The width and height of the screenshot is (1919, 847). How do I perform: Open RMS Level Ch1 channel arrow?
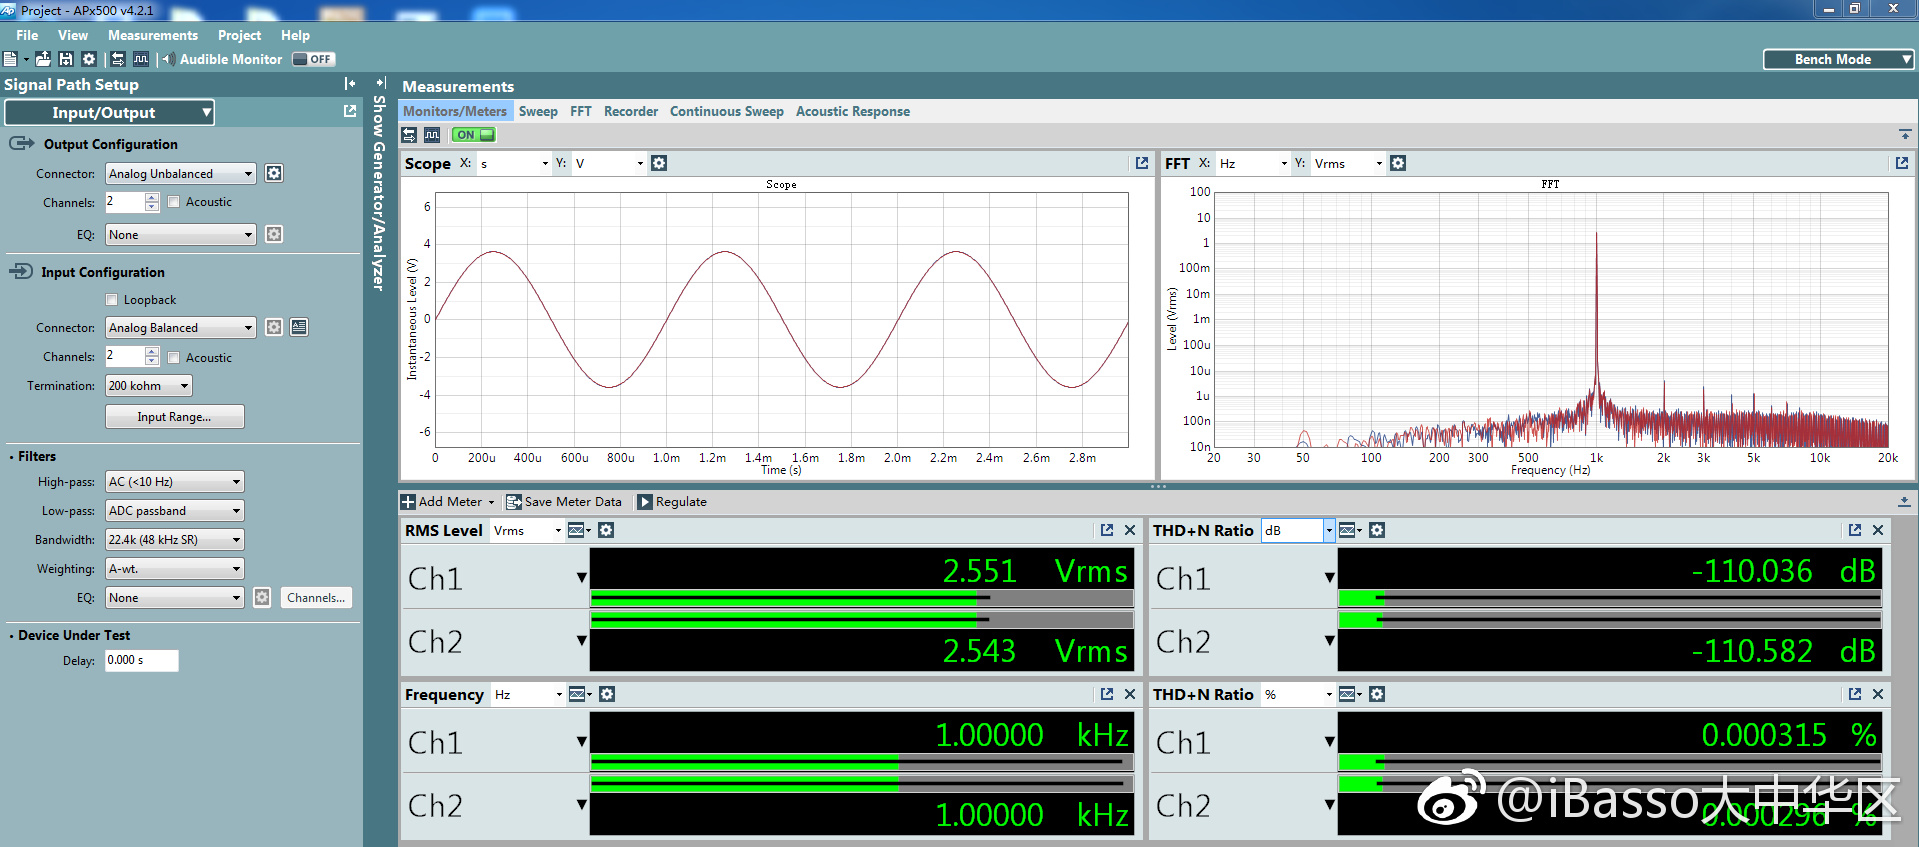(x=581, y=577)
